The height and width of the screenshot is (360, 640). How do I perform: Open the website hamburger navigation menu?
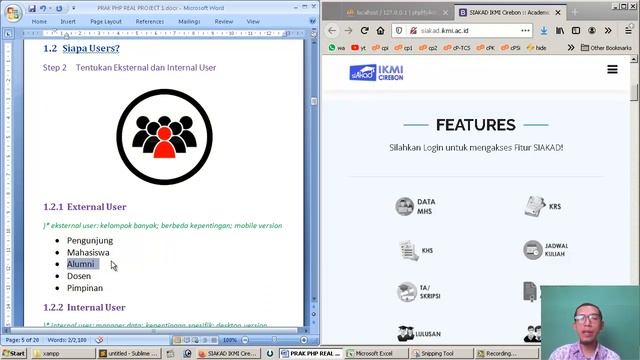pos(612,69)
